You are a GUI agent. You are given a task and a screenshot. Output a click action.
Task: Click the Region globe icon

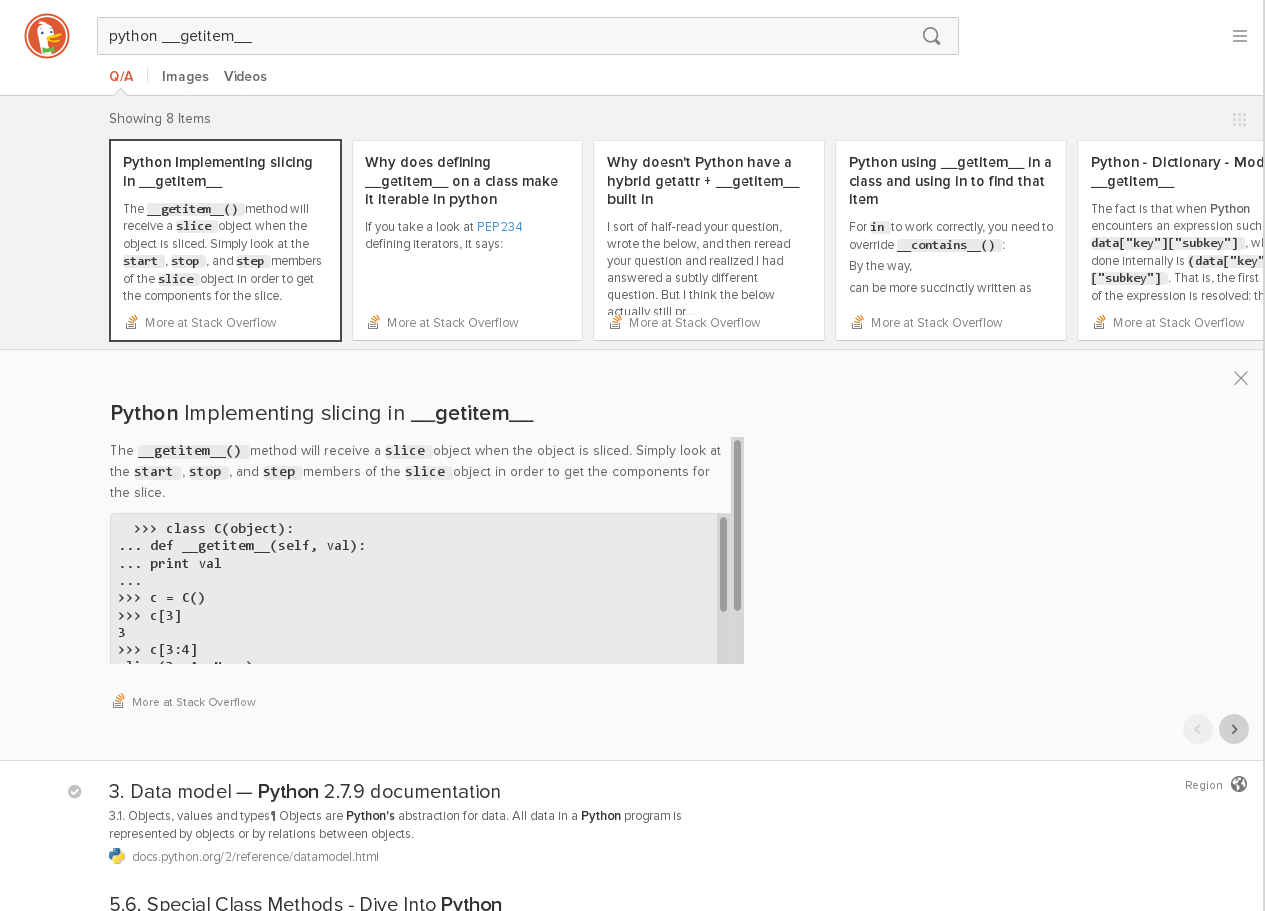click(x=1239, y=784)
